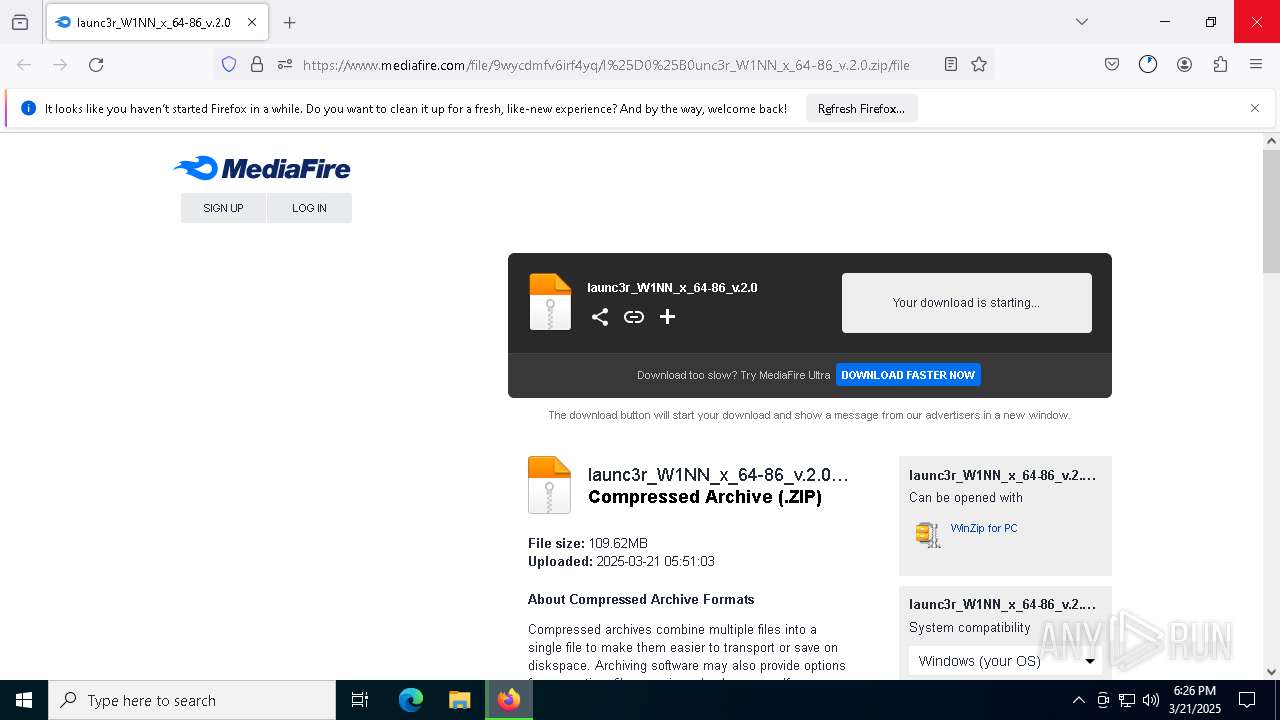Open downloads progress icon in toolbar
This screenshot has width=1280, height=720.
1148,65
